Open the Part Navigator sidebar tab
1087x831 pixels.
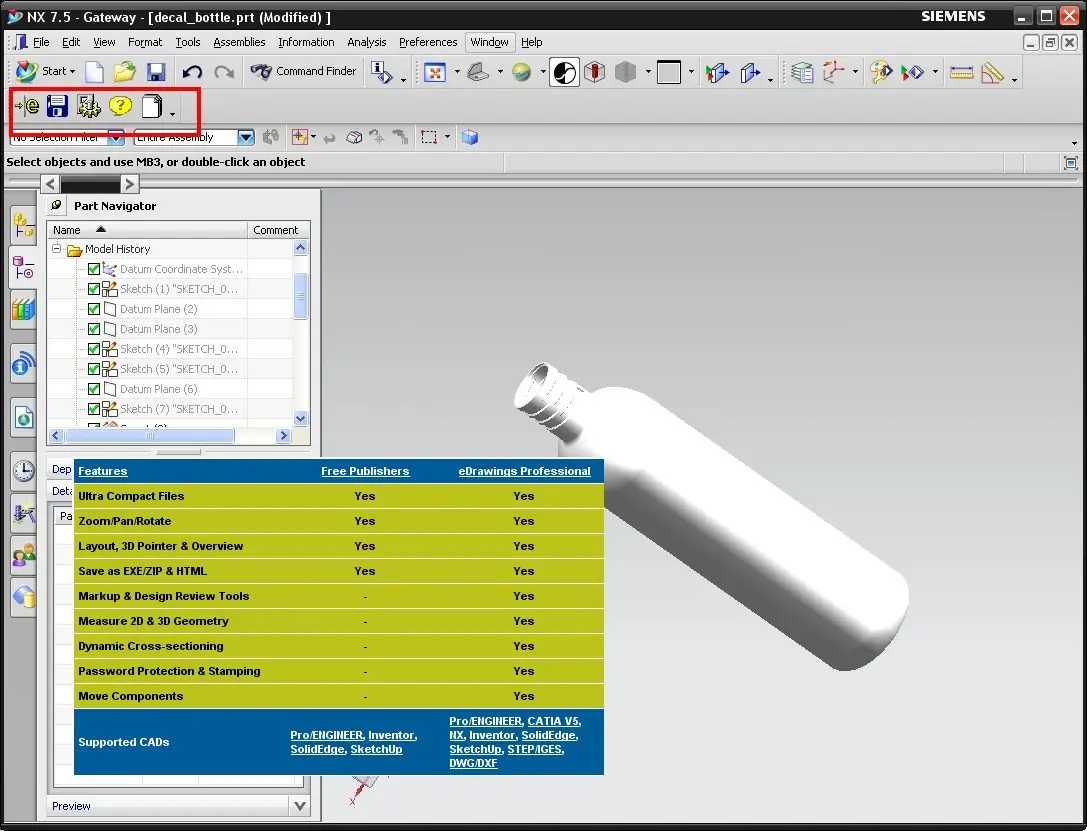tap(23, 268)
